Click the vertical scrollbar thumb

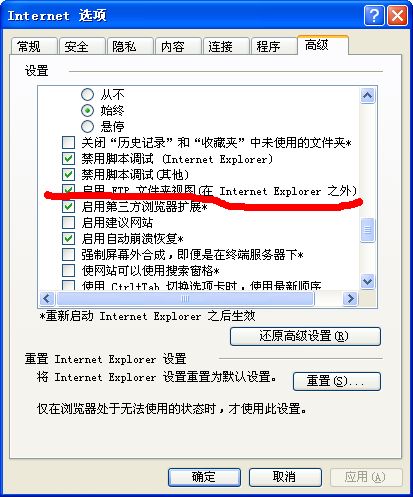click(x=367, y=230)
